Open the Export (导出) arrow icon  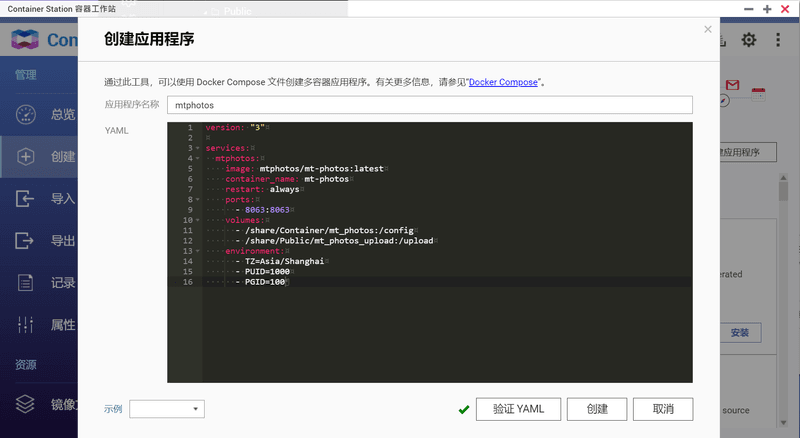coord(24,240)
